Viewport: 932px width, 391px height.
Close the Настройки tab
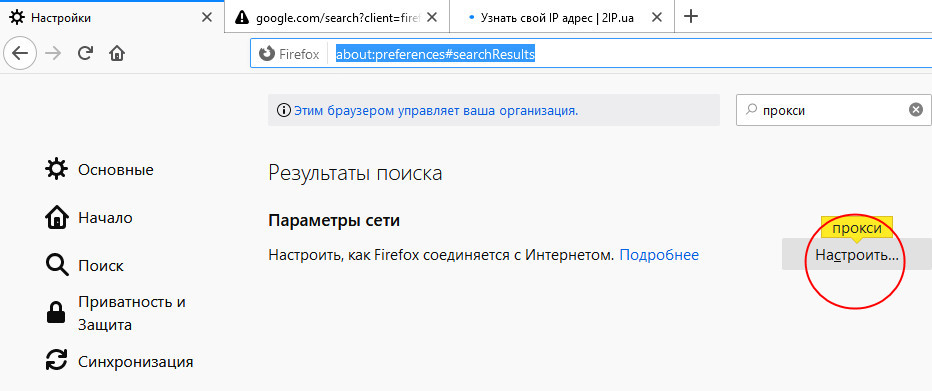point(206,18)
